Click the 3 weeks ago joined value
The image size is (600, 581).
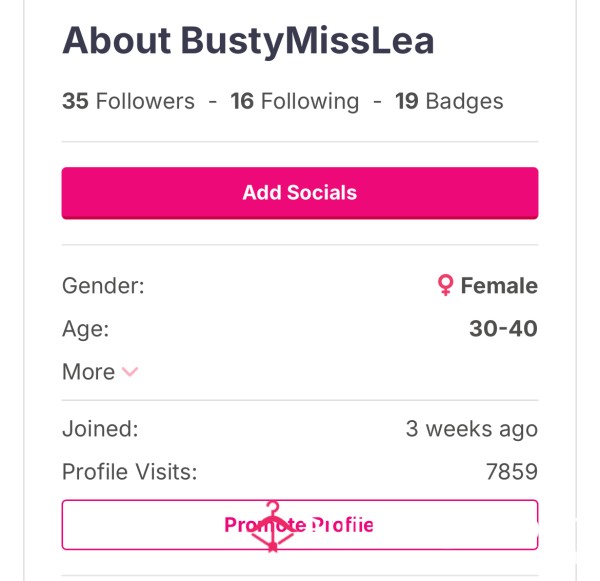[x=471, y=429]
